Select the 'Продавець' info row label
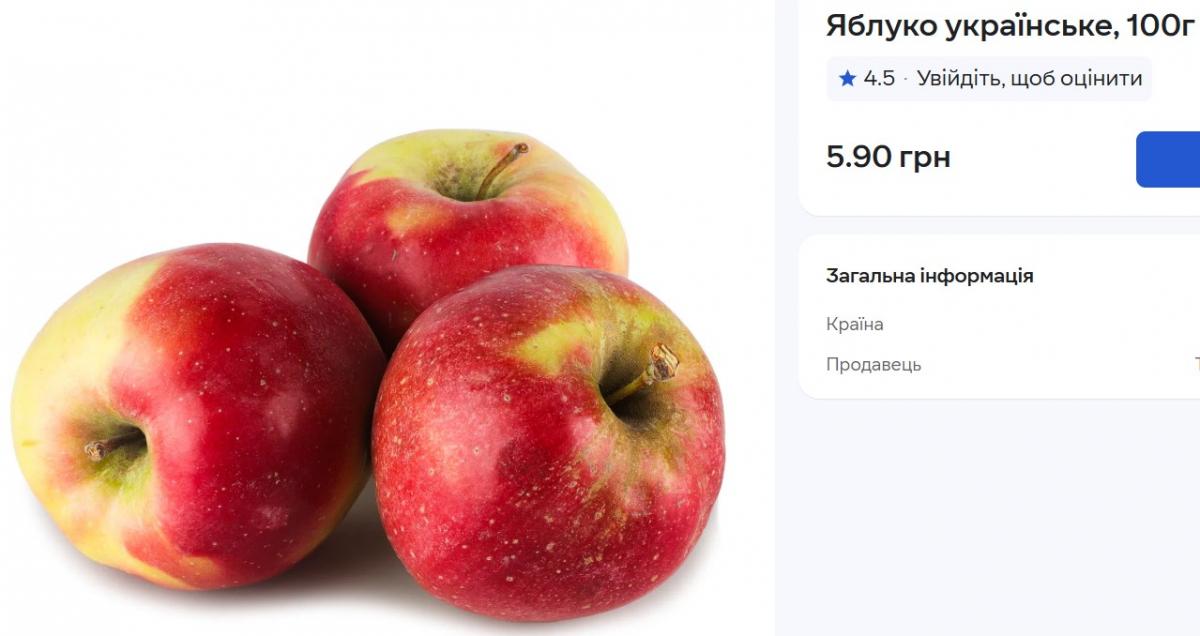This screenshot has height=636, width=1200. 873,364
